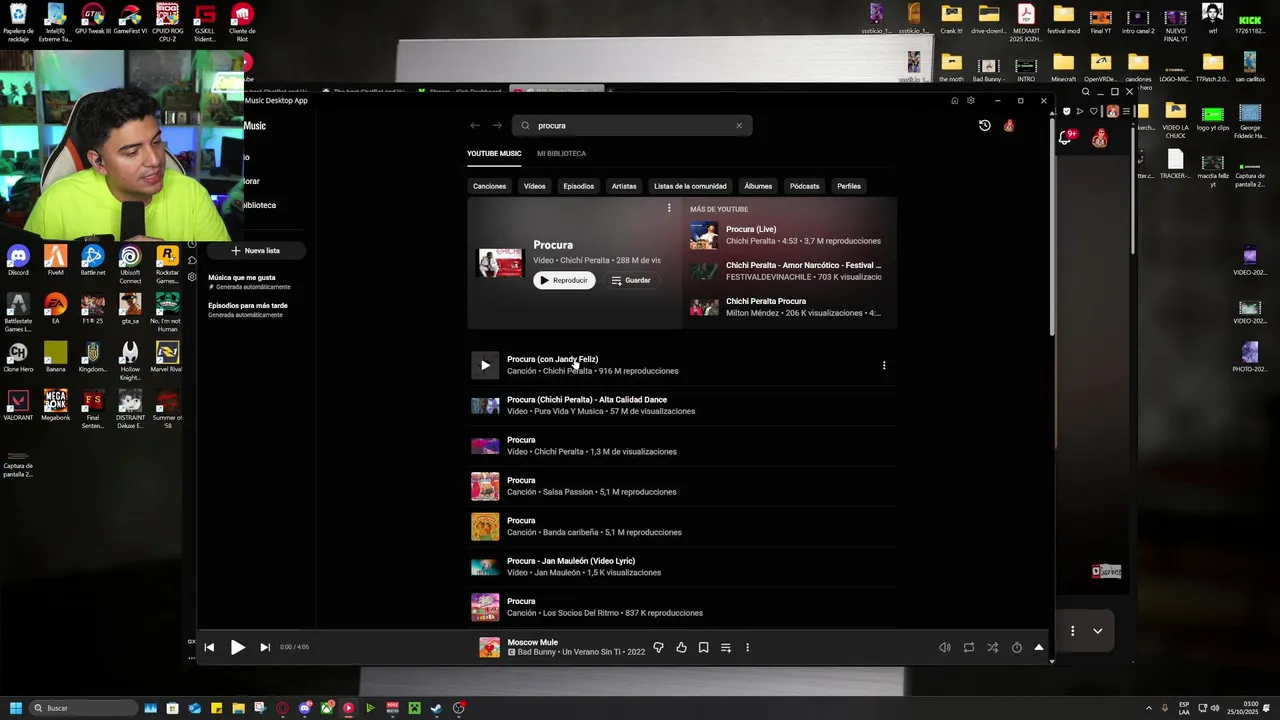The width and height of the screenshot is (1280, 720).
Task: Open home icon in Music app title bar
Action: [x=954, y=101]
